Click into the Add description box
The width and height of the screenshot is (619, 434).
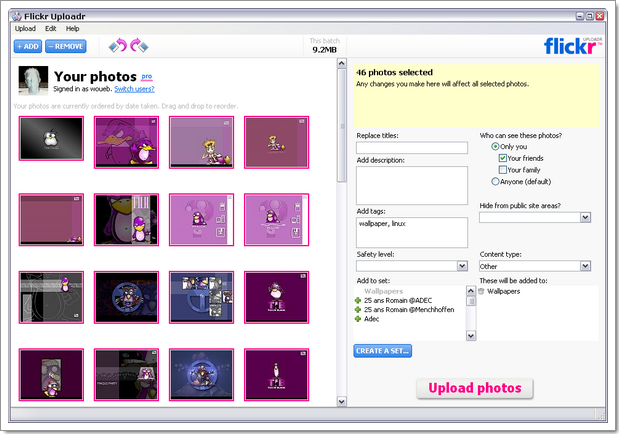[412, 185]
